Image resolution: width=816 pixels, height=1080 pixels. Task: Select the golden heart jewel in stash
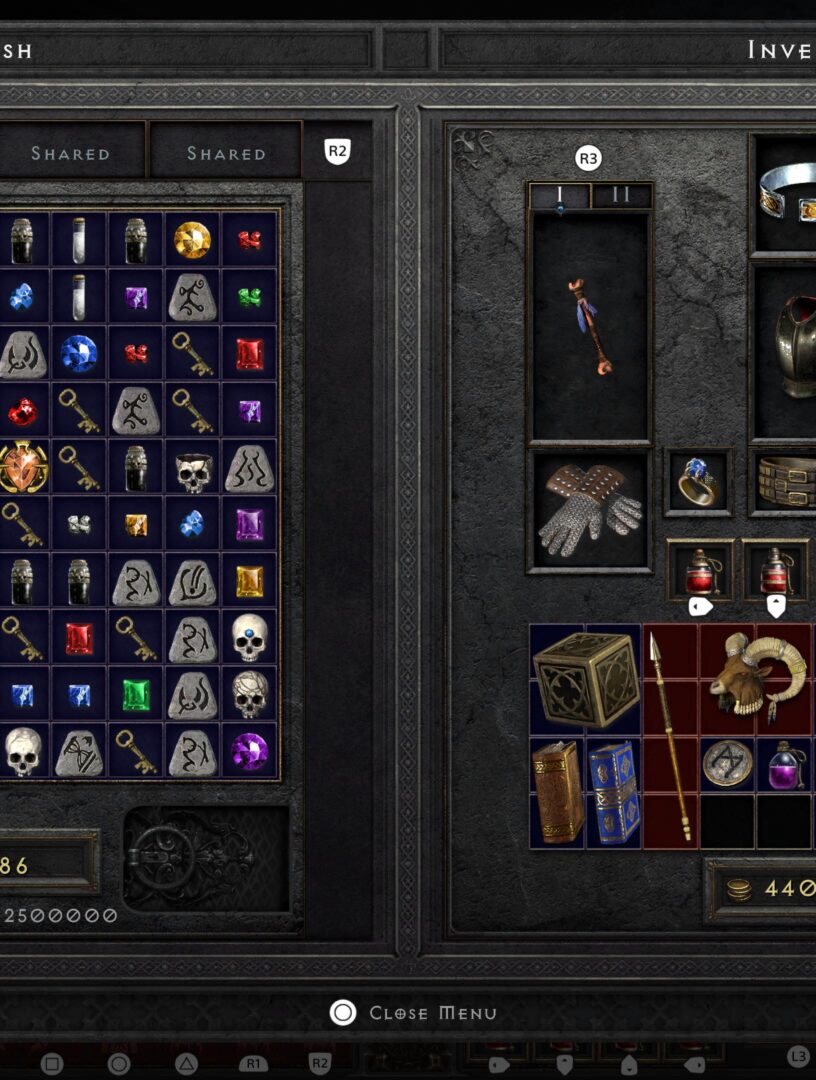(22, 467)
